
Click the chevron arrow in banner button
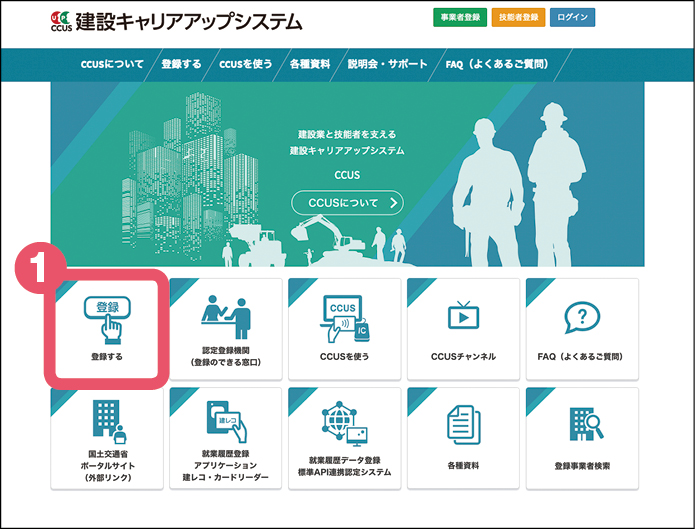(x=393, y=203)
